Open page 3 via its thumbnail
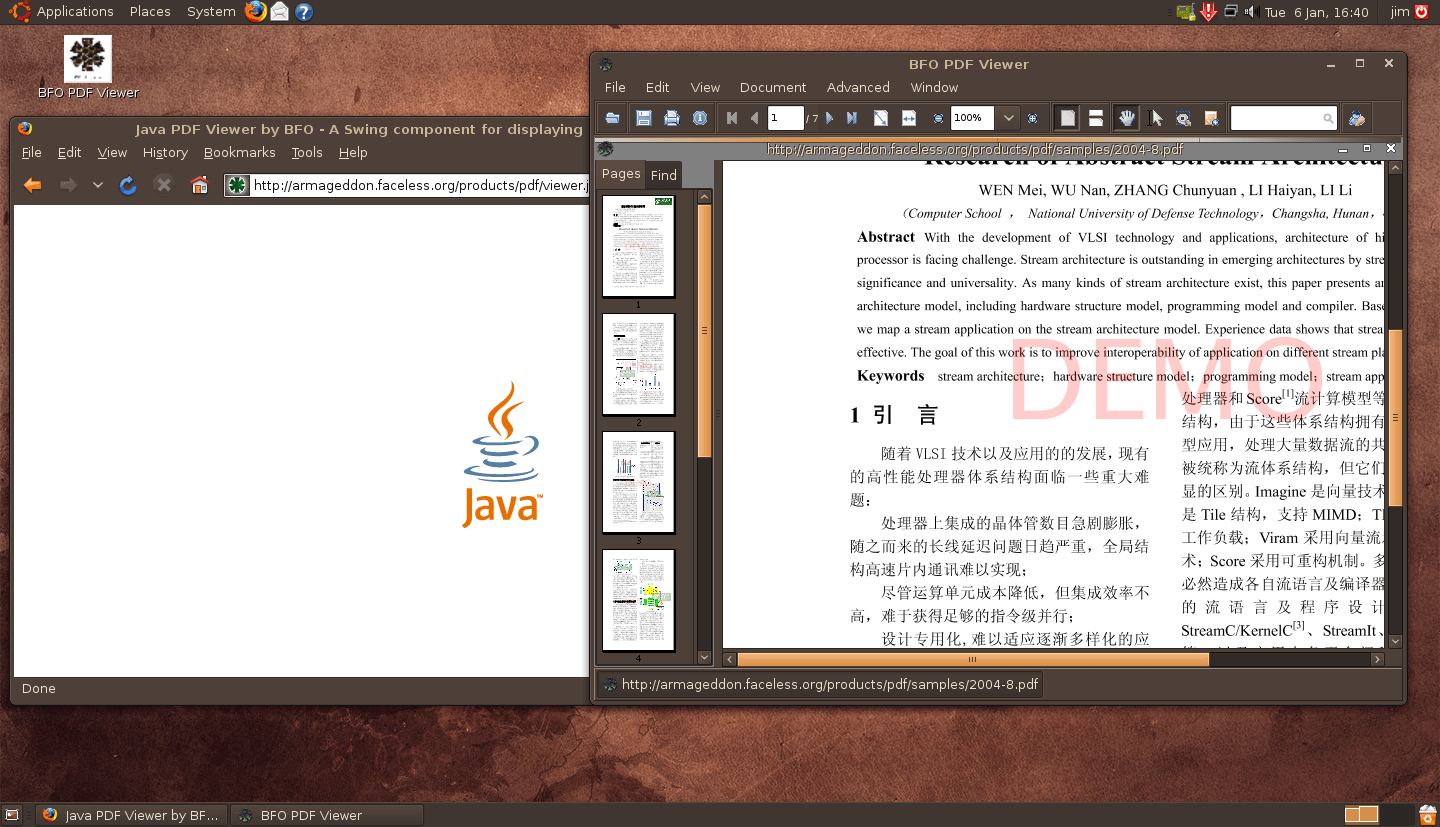The image size is (1440, 827). tap(638, 482)
